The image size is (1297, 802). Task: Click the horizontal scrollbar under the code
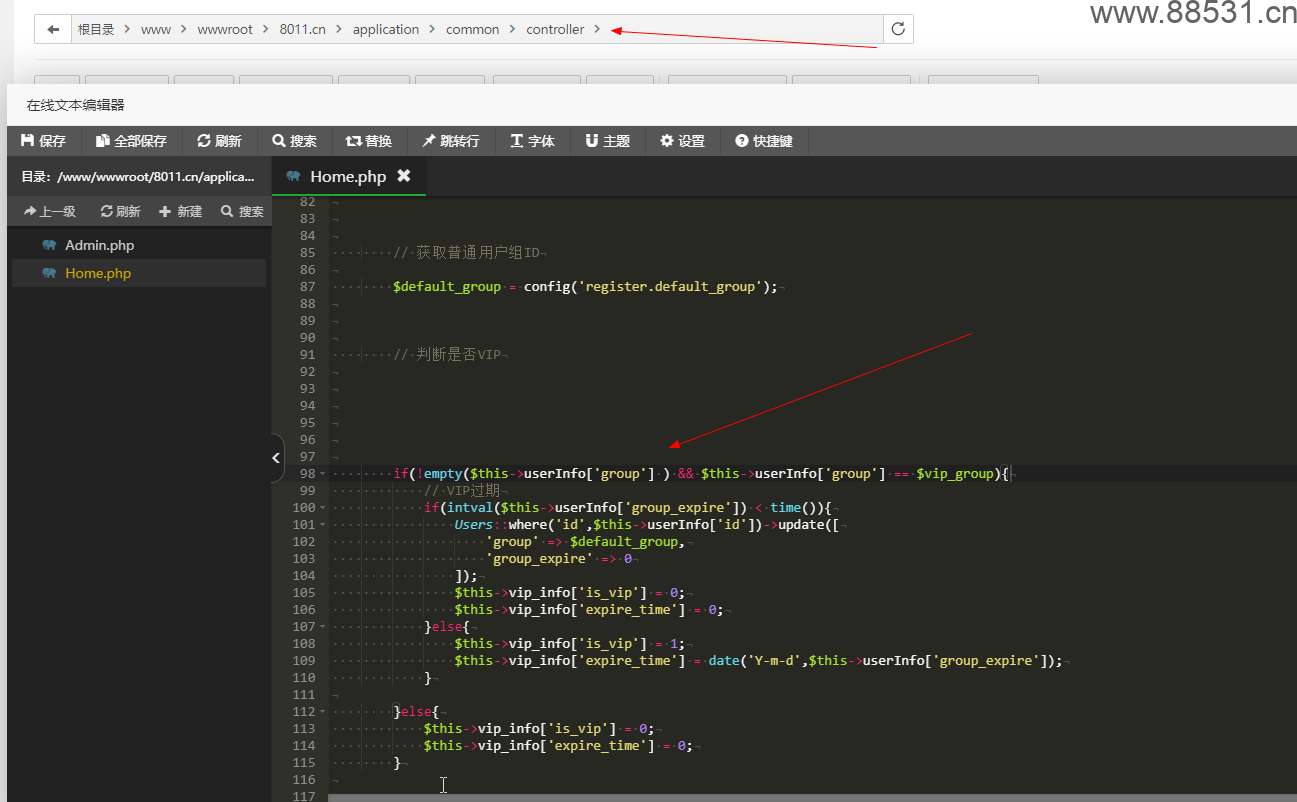coord(812,798)
